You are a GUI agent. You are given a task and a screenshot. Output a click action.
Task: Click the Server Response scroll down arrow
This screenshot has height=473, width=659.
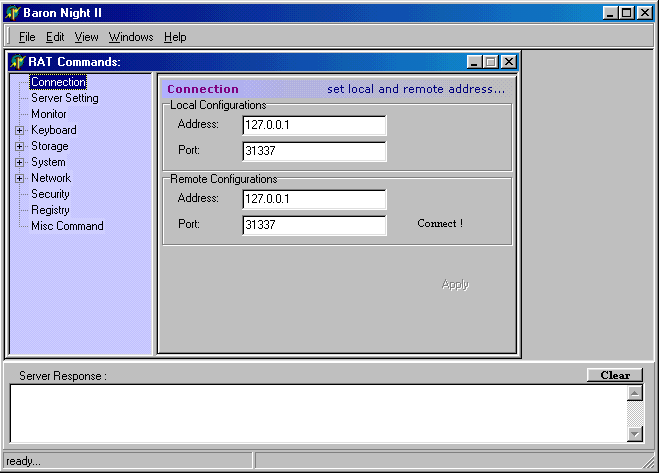point(634,434)
